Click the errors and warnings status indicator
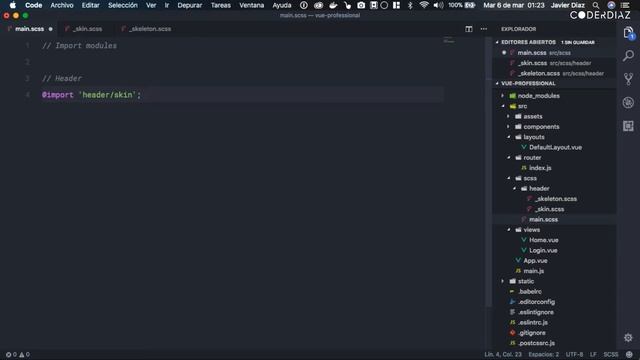Image resolution: width=640 pixels, height=360 pixels. pyautogui.click(x=18, y=354)
